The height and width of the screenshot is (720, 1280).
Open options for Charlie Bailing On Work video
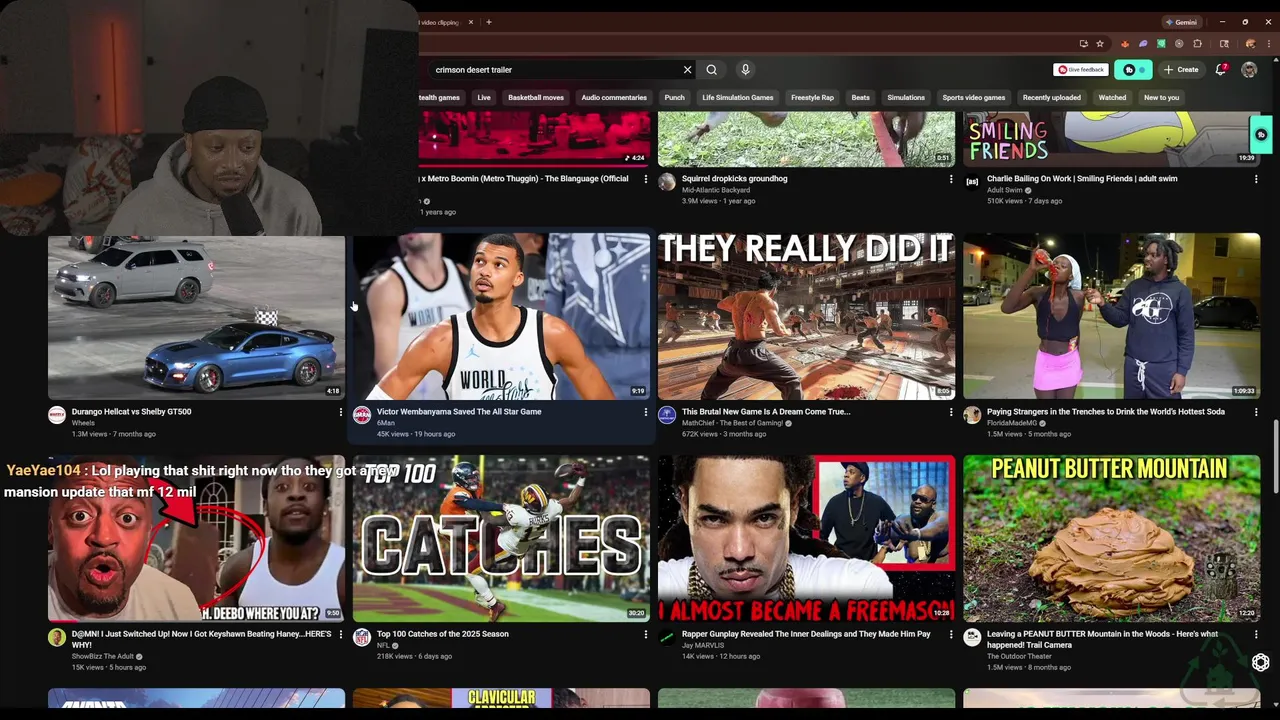point(1256,179)
